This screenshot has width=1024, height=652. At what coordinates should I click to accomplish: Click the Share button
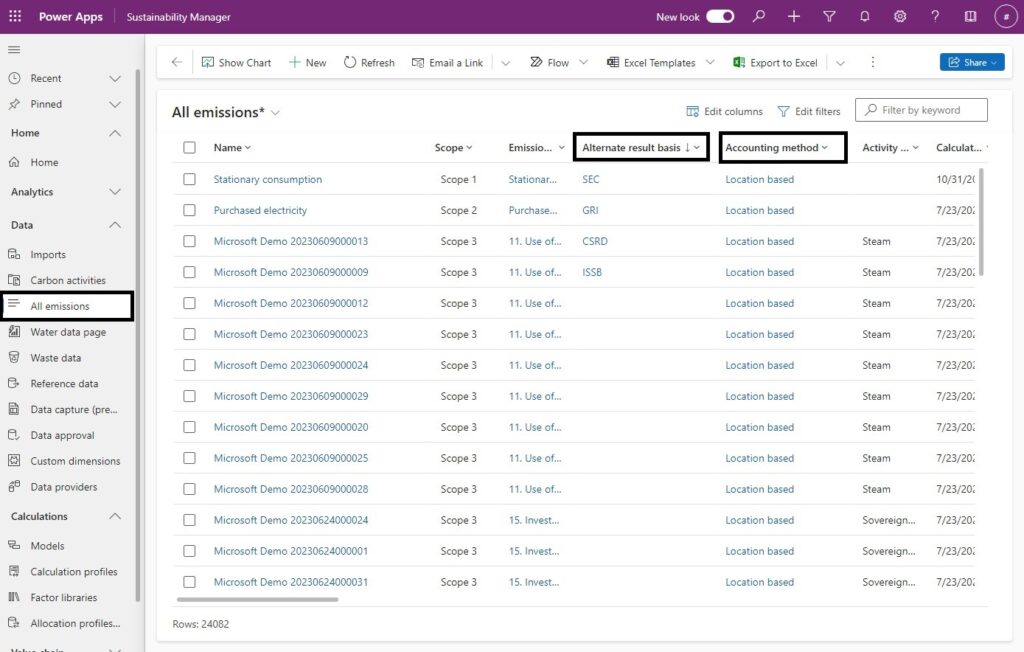[970, 62]
